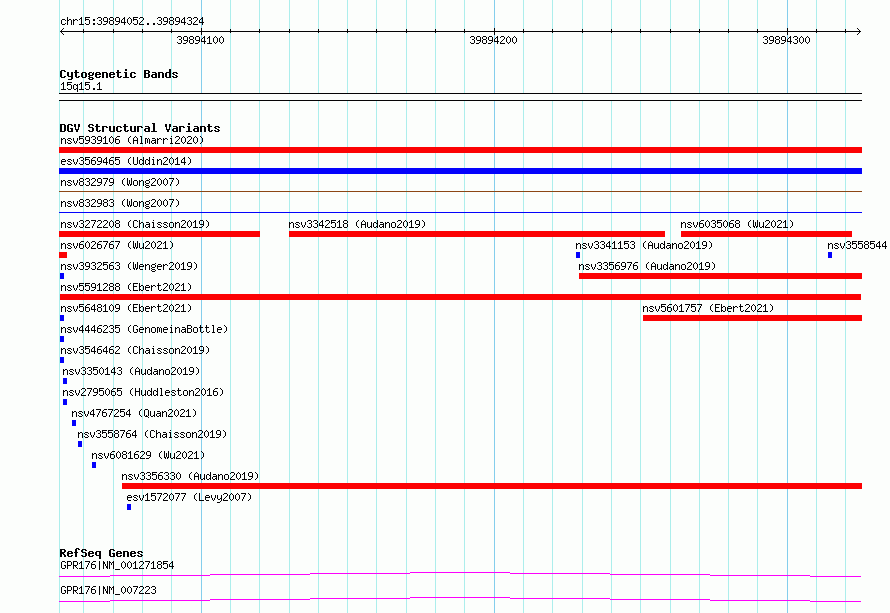Image resolution: width=890 pixels, height=613 pixels.
Task: Click ruler position 39894200
Action: pos(493,40)
